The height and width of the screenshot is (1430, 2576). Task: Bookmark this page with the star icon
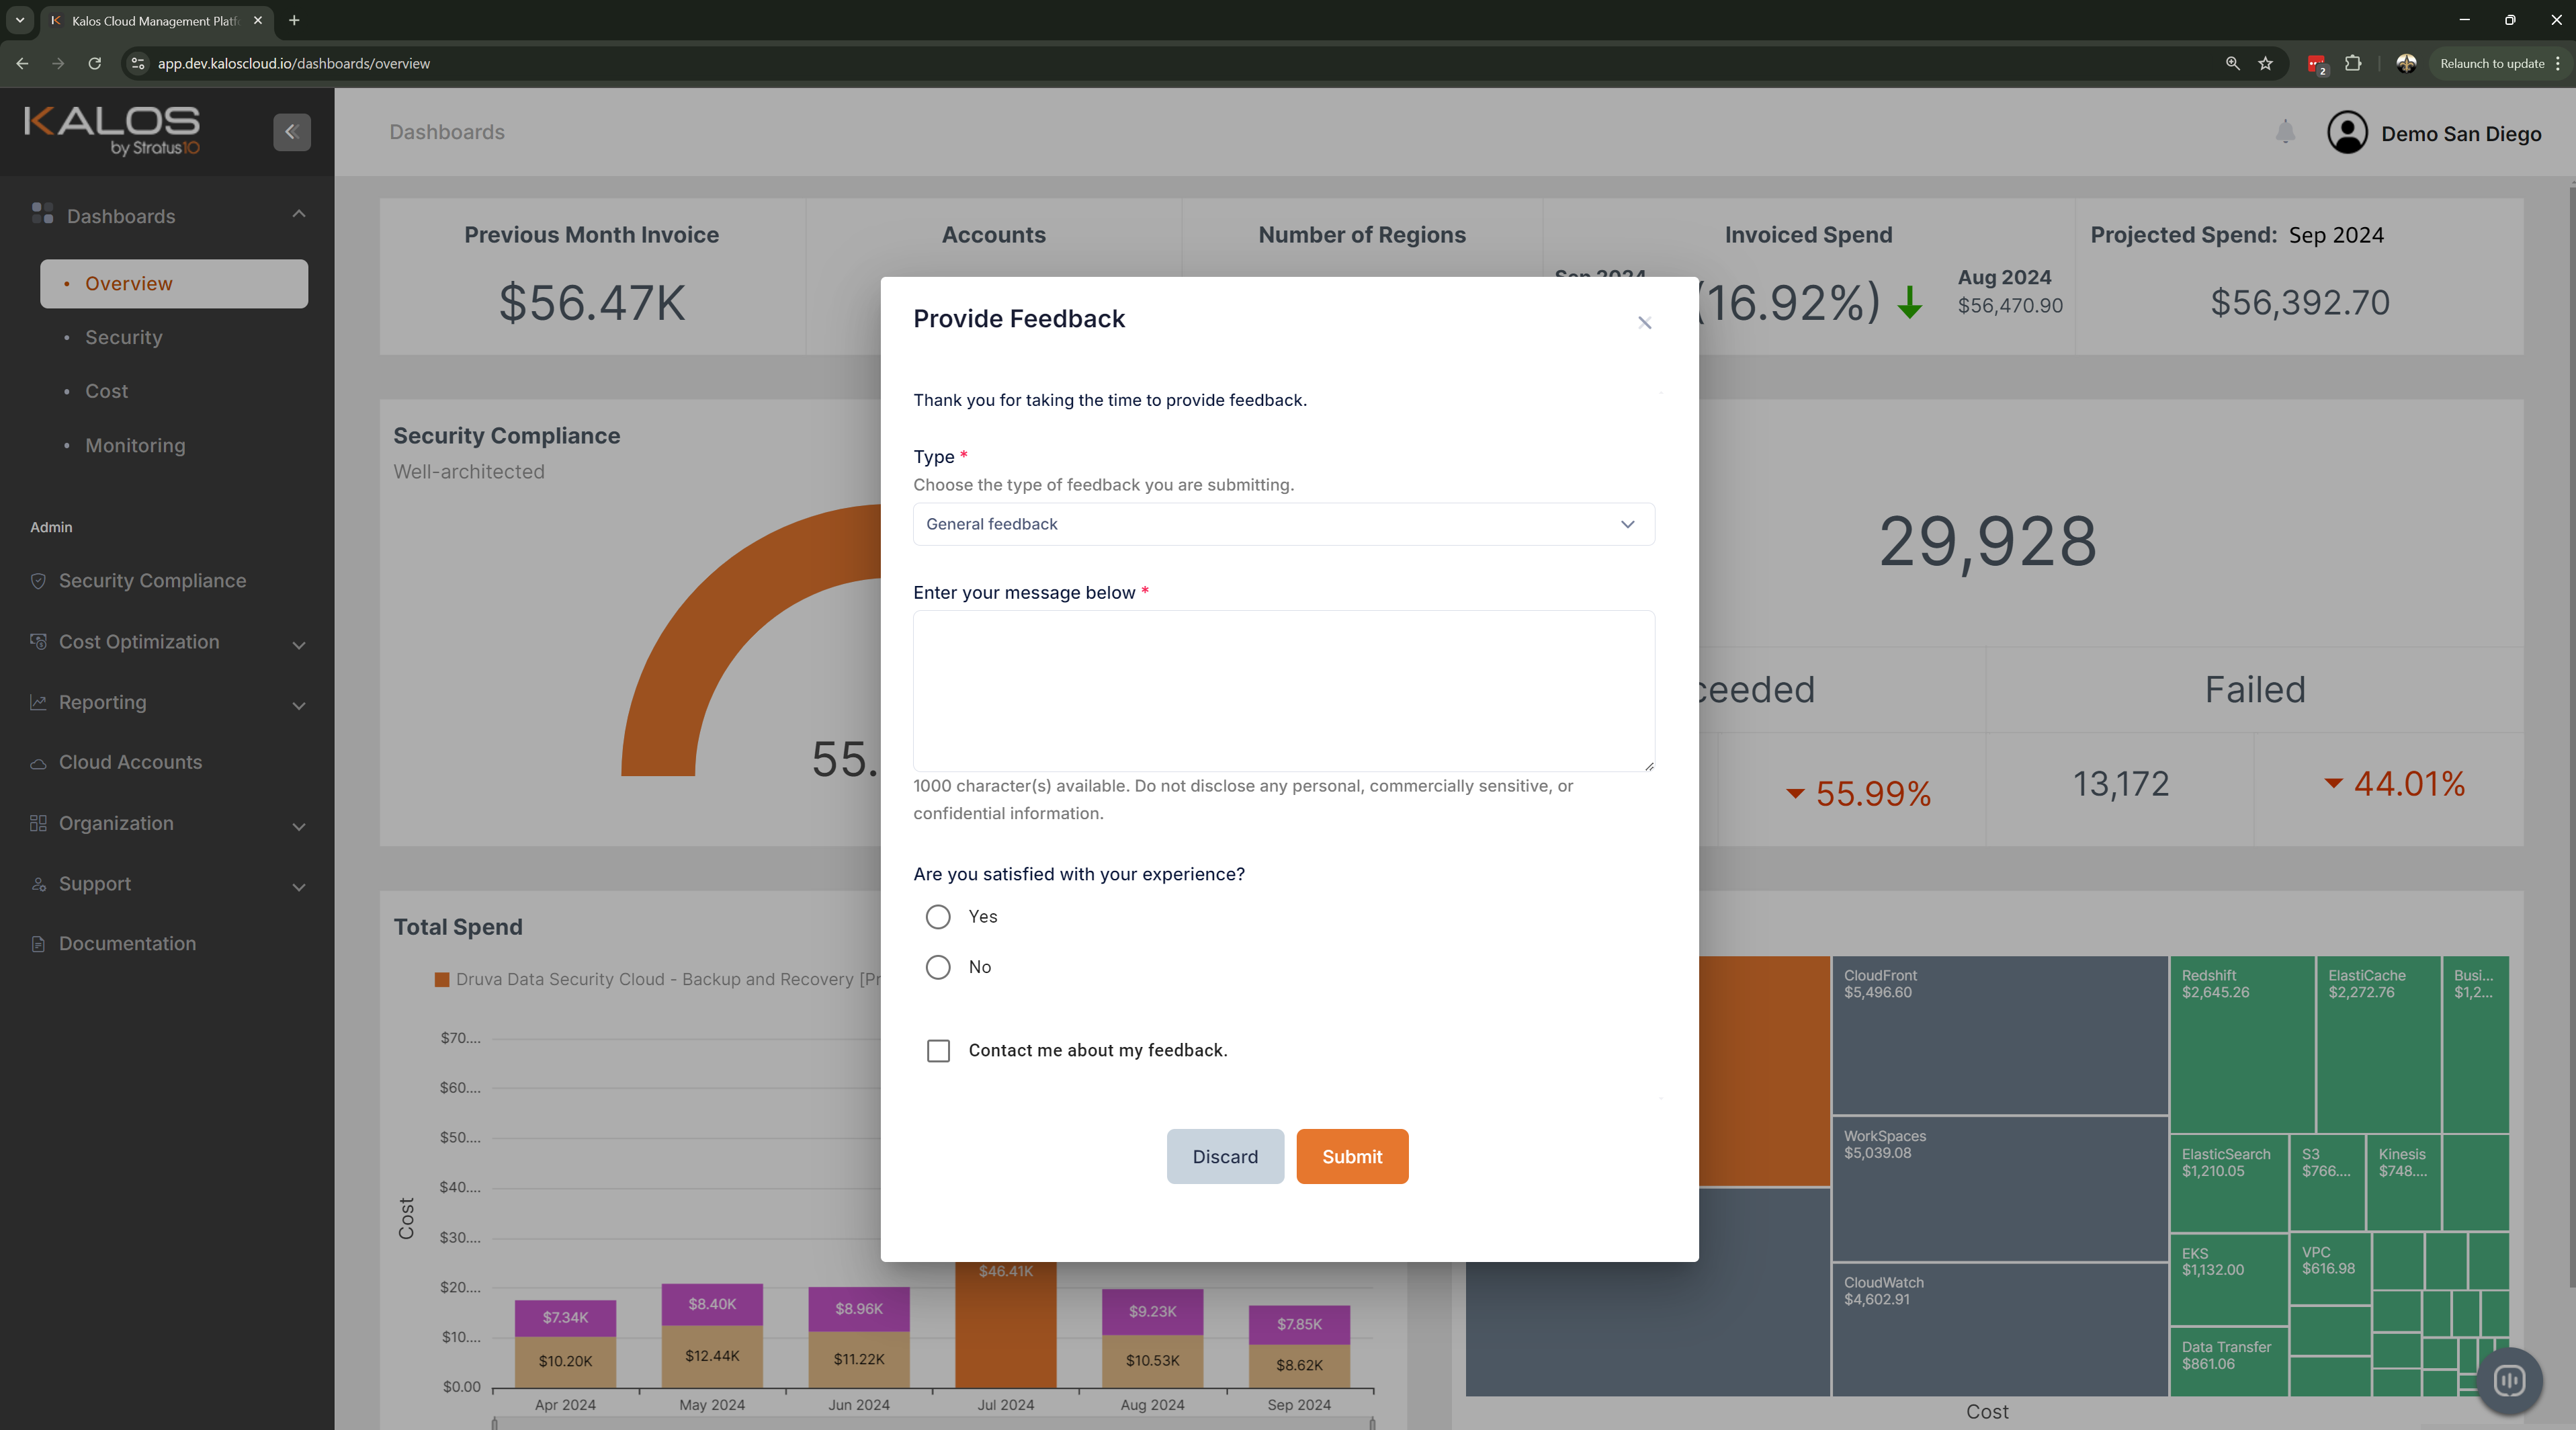(2265, 63)
